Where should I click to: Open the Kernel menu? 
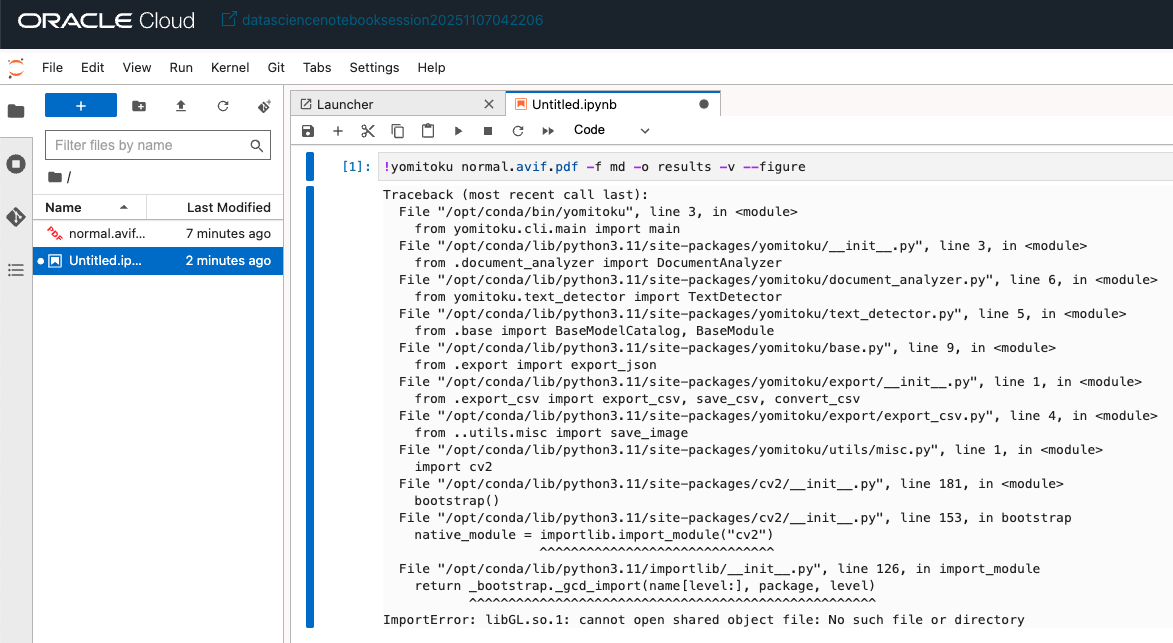point(230,67)
